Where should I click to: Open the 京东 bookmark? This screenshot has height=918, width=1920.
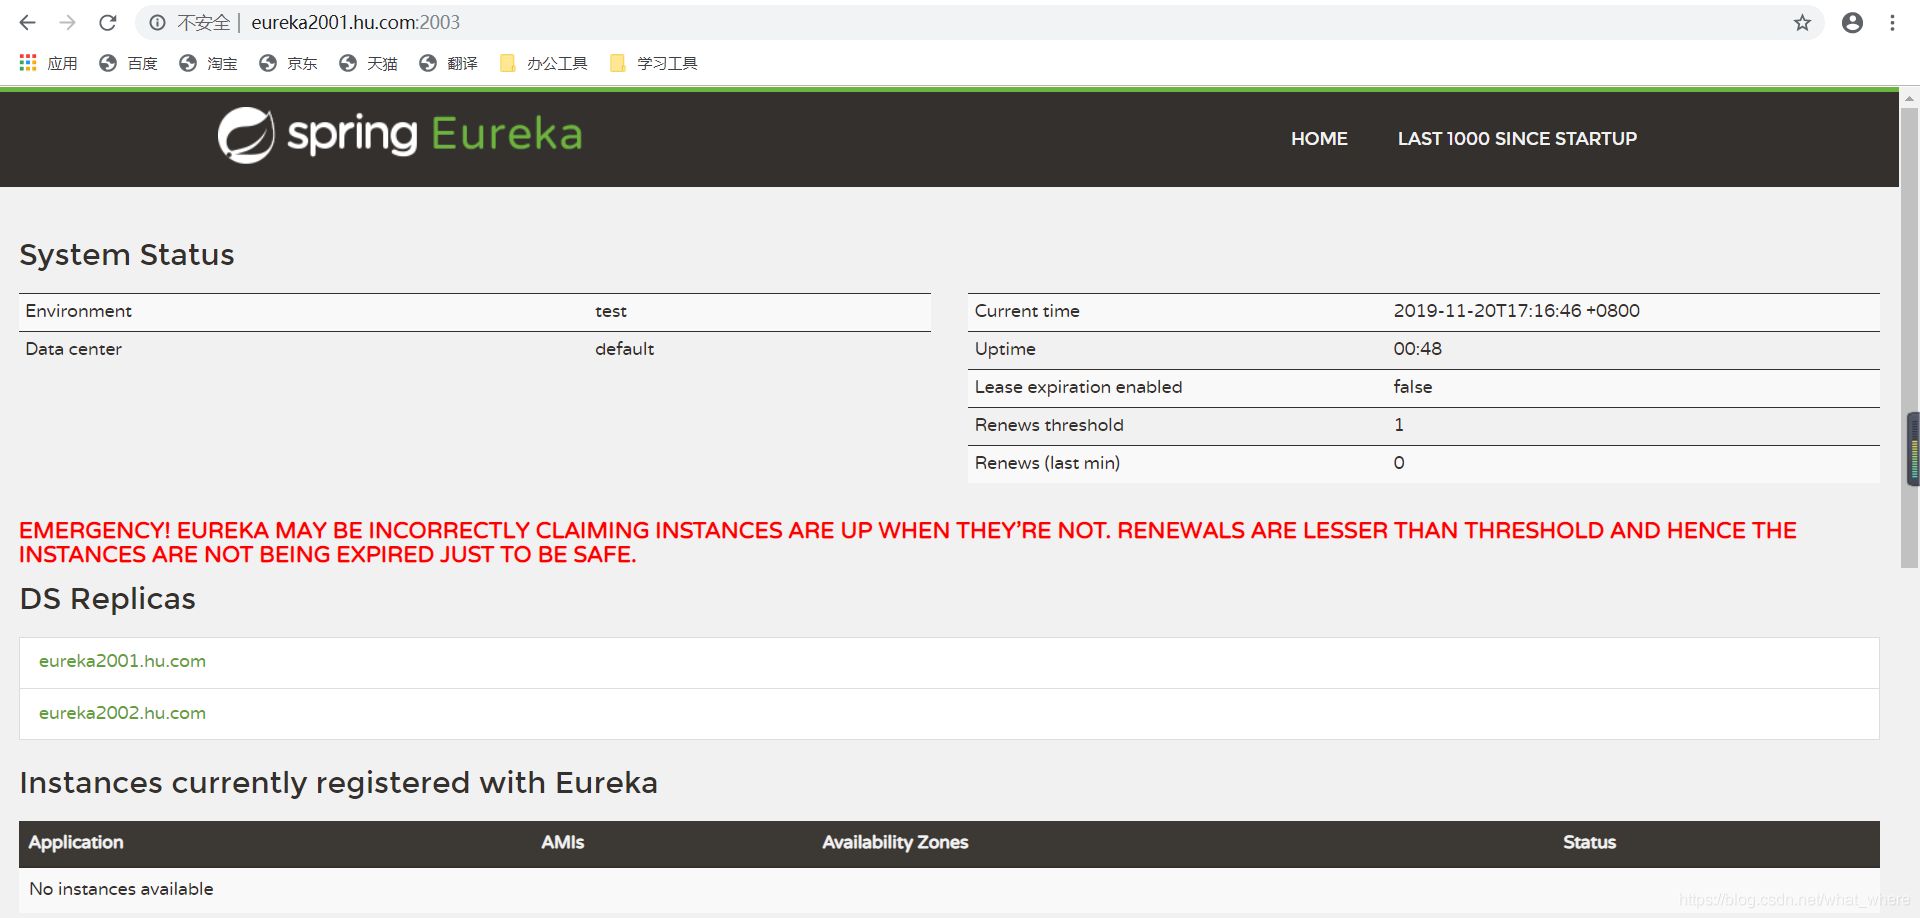pos(288,63)
